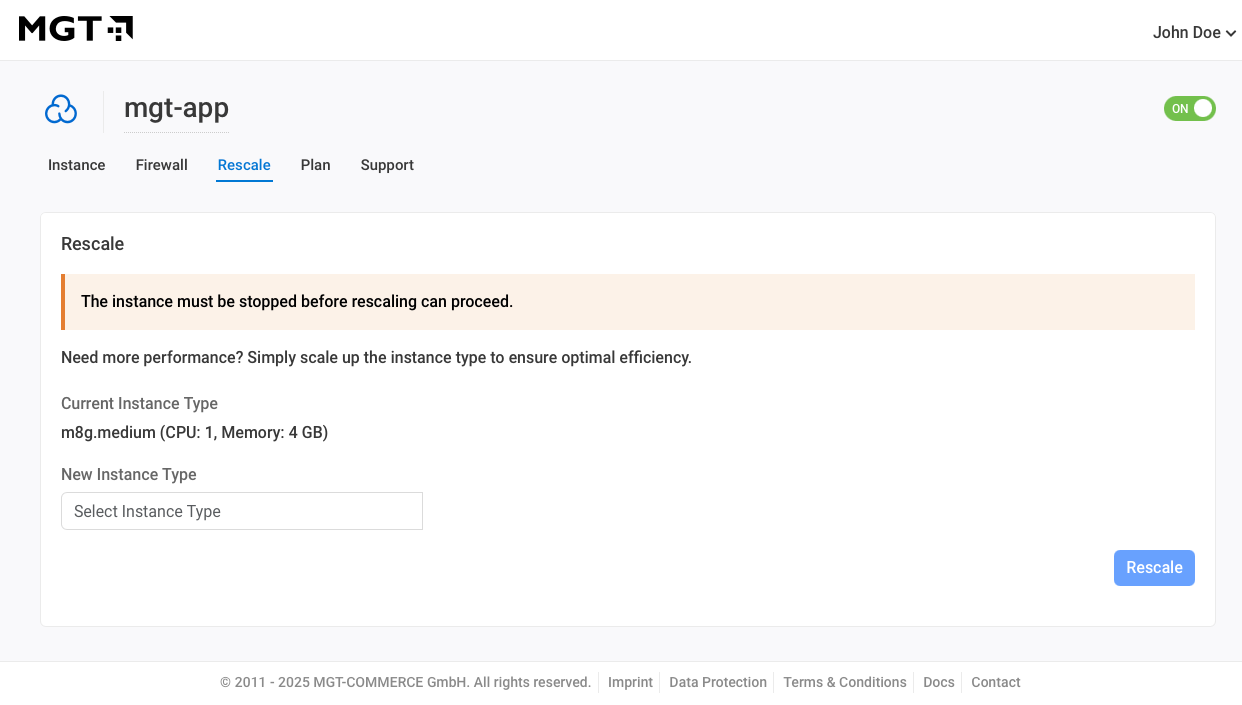Click the MGT logo
1242x705 pixels.
coord(75,29)
